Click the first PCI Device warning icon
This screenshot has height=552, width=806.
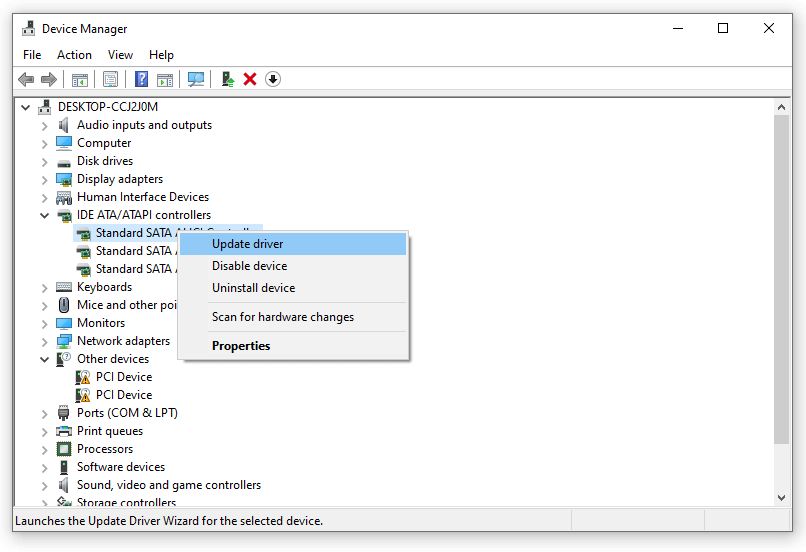click(83, 377)
